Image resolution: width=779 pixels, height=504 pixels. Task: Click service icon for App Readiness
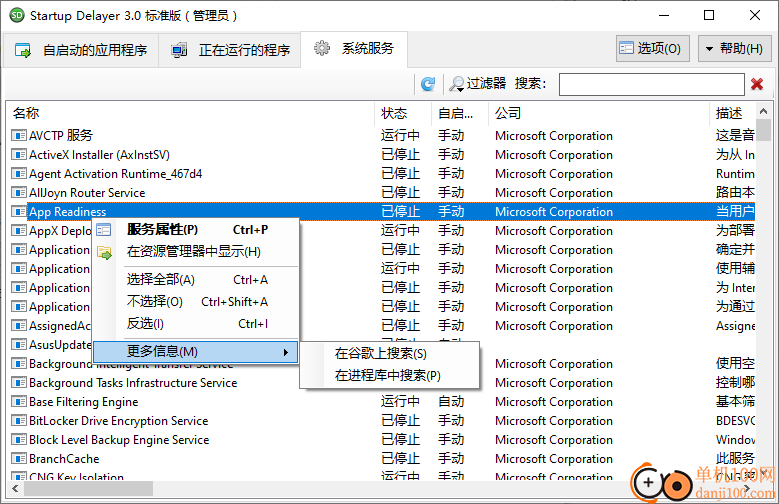(x=18, y=212)
